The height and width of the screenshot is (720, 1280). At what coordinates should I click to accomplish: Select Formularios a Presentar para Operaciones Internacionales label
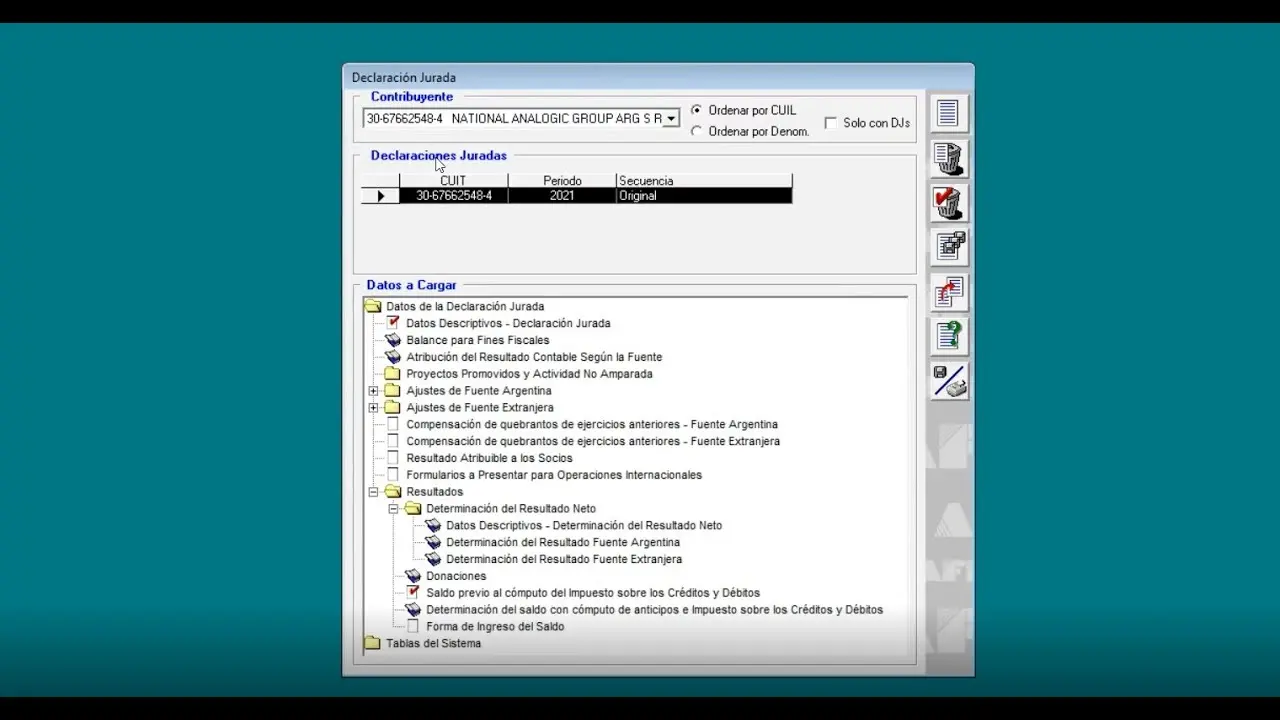554,475
